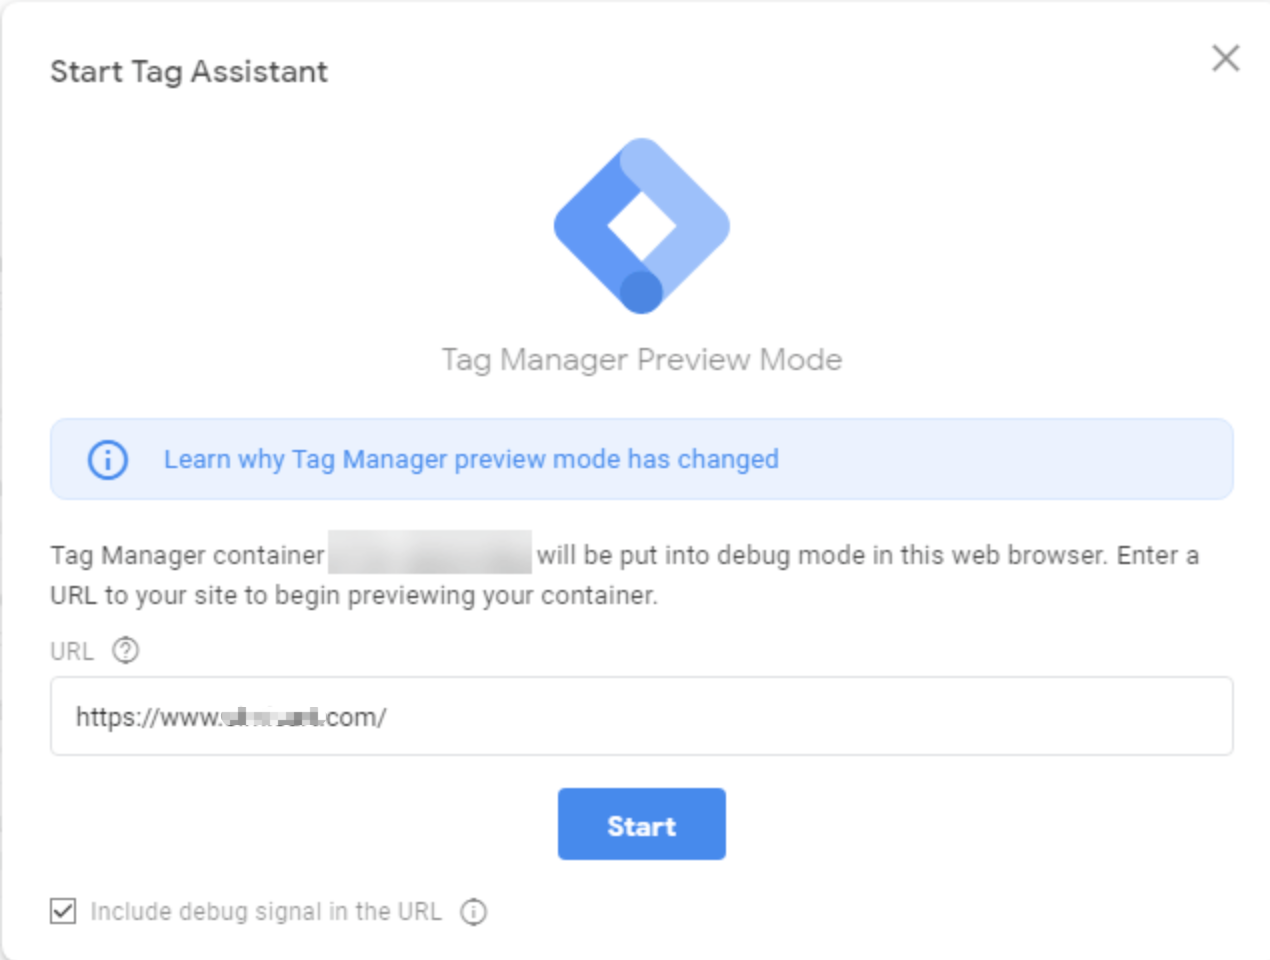
Task: Uncheck the Include debug signal checkbox
Action: click(63, 911)
